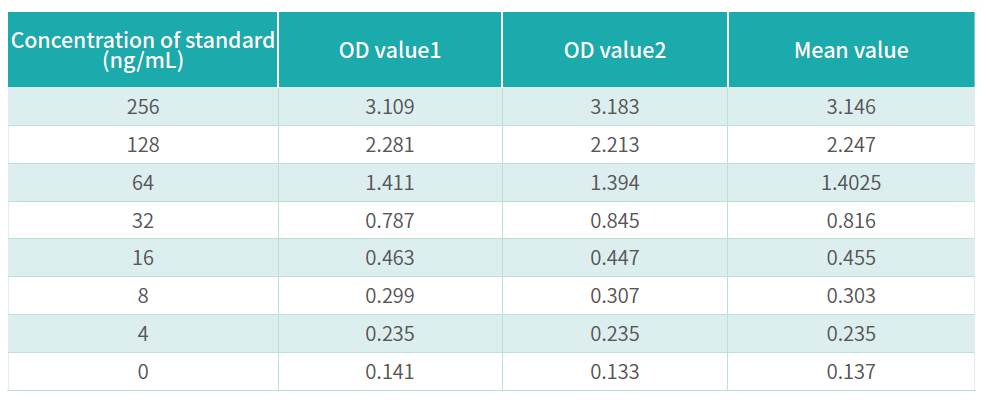Select the 2.281 cell

(x=390, y=145)
